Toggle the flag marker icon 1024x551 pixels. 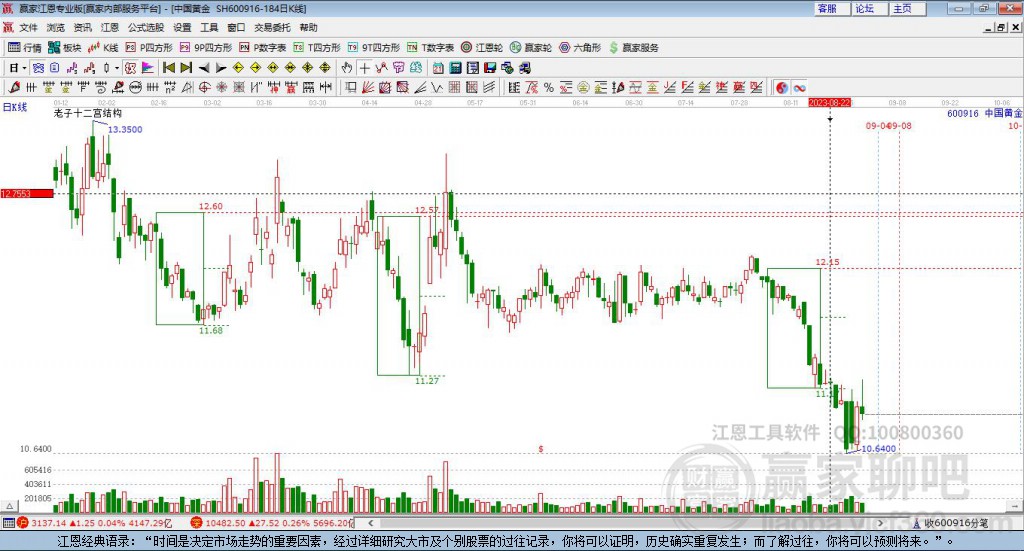pyautogui.click(x=148, y=68)
